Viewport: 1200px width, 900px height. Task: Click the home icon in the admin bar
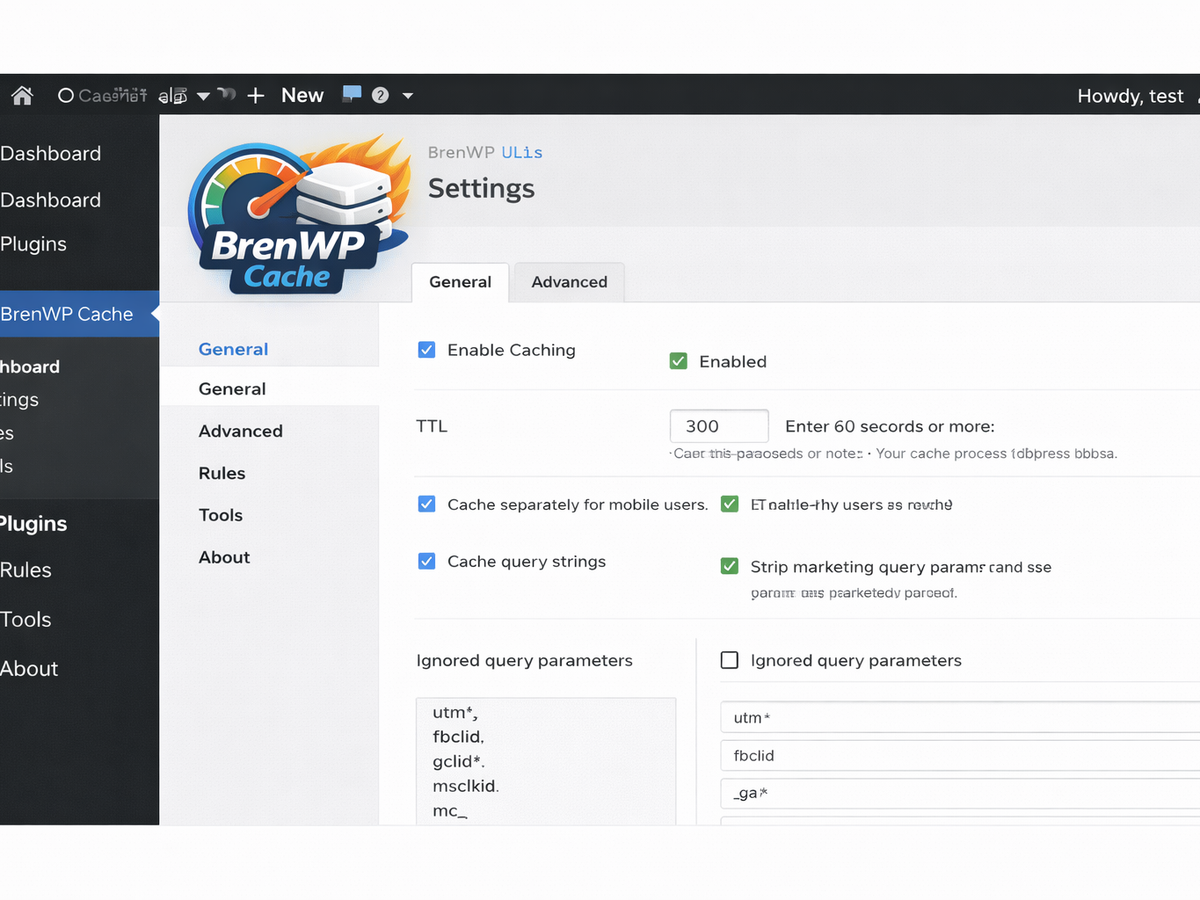click(x=21, y=95)
